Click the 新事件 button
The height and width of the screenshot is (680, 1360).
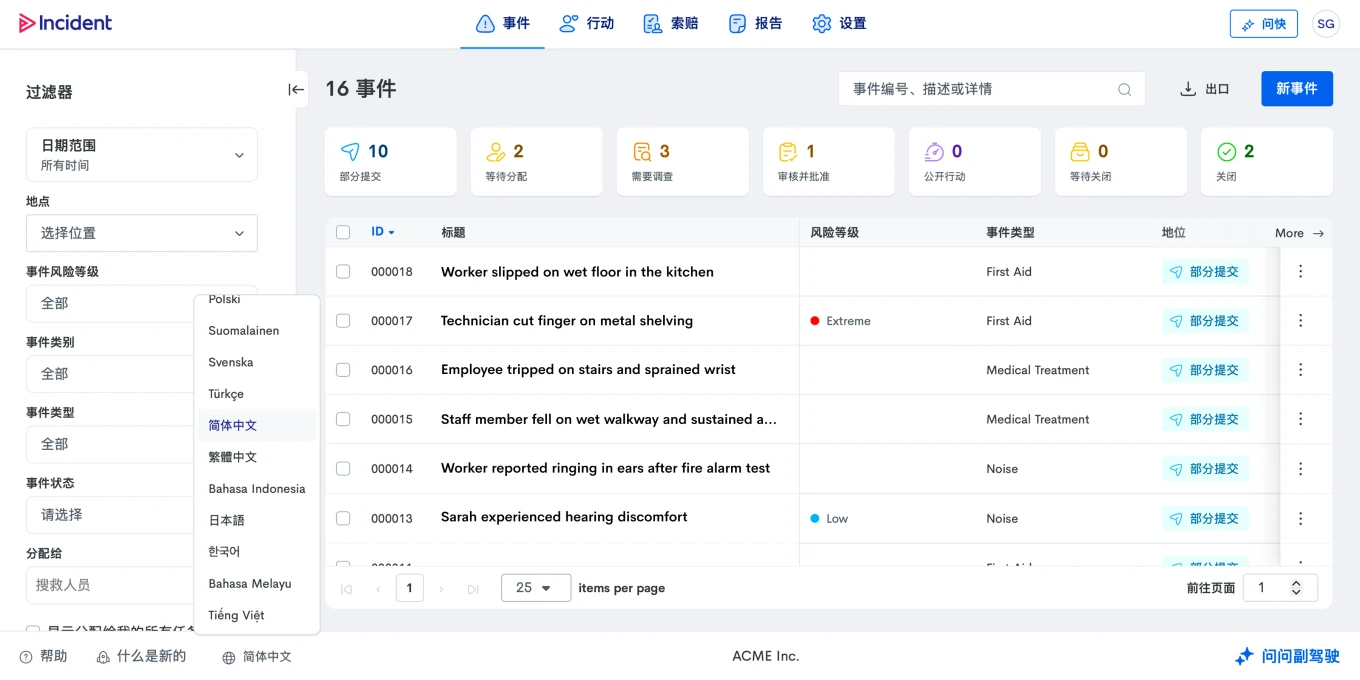(1296, 89)
